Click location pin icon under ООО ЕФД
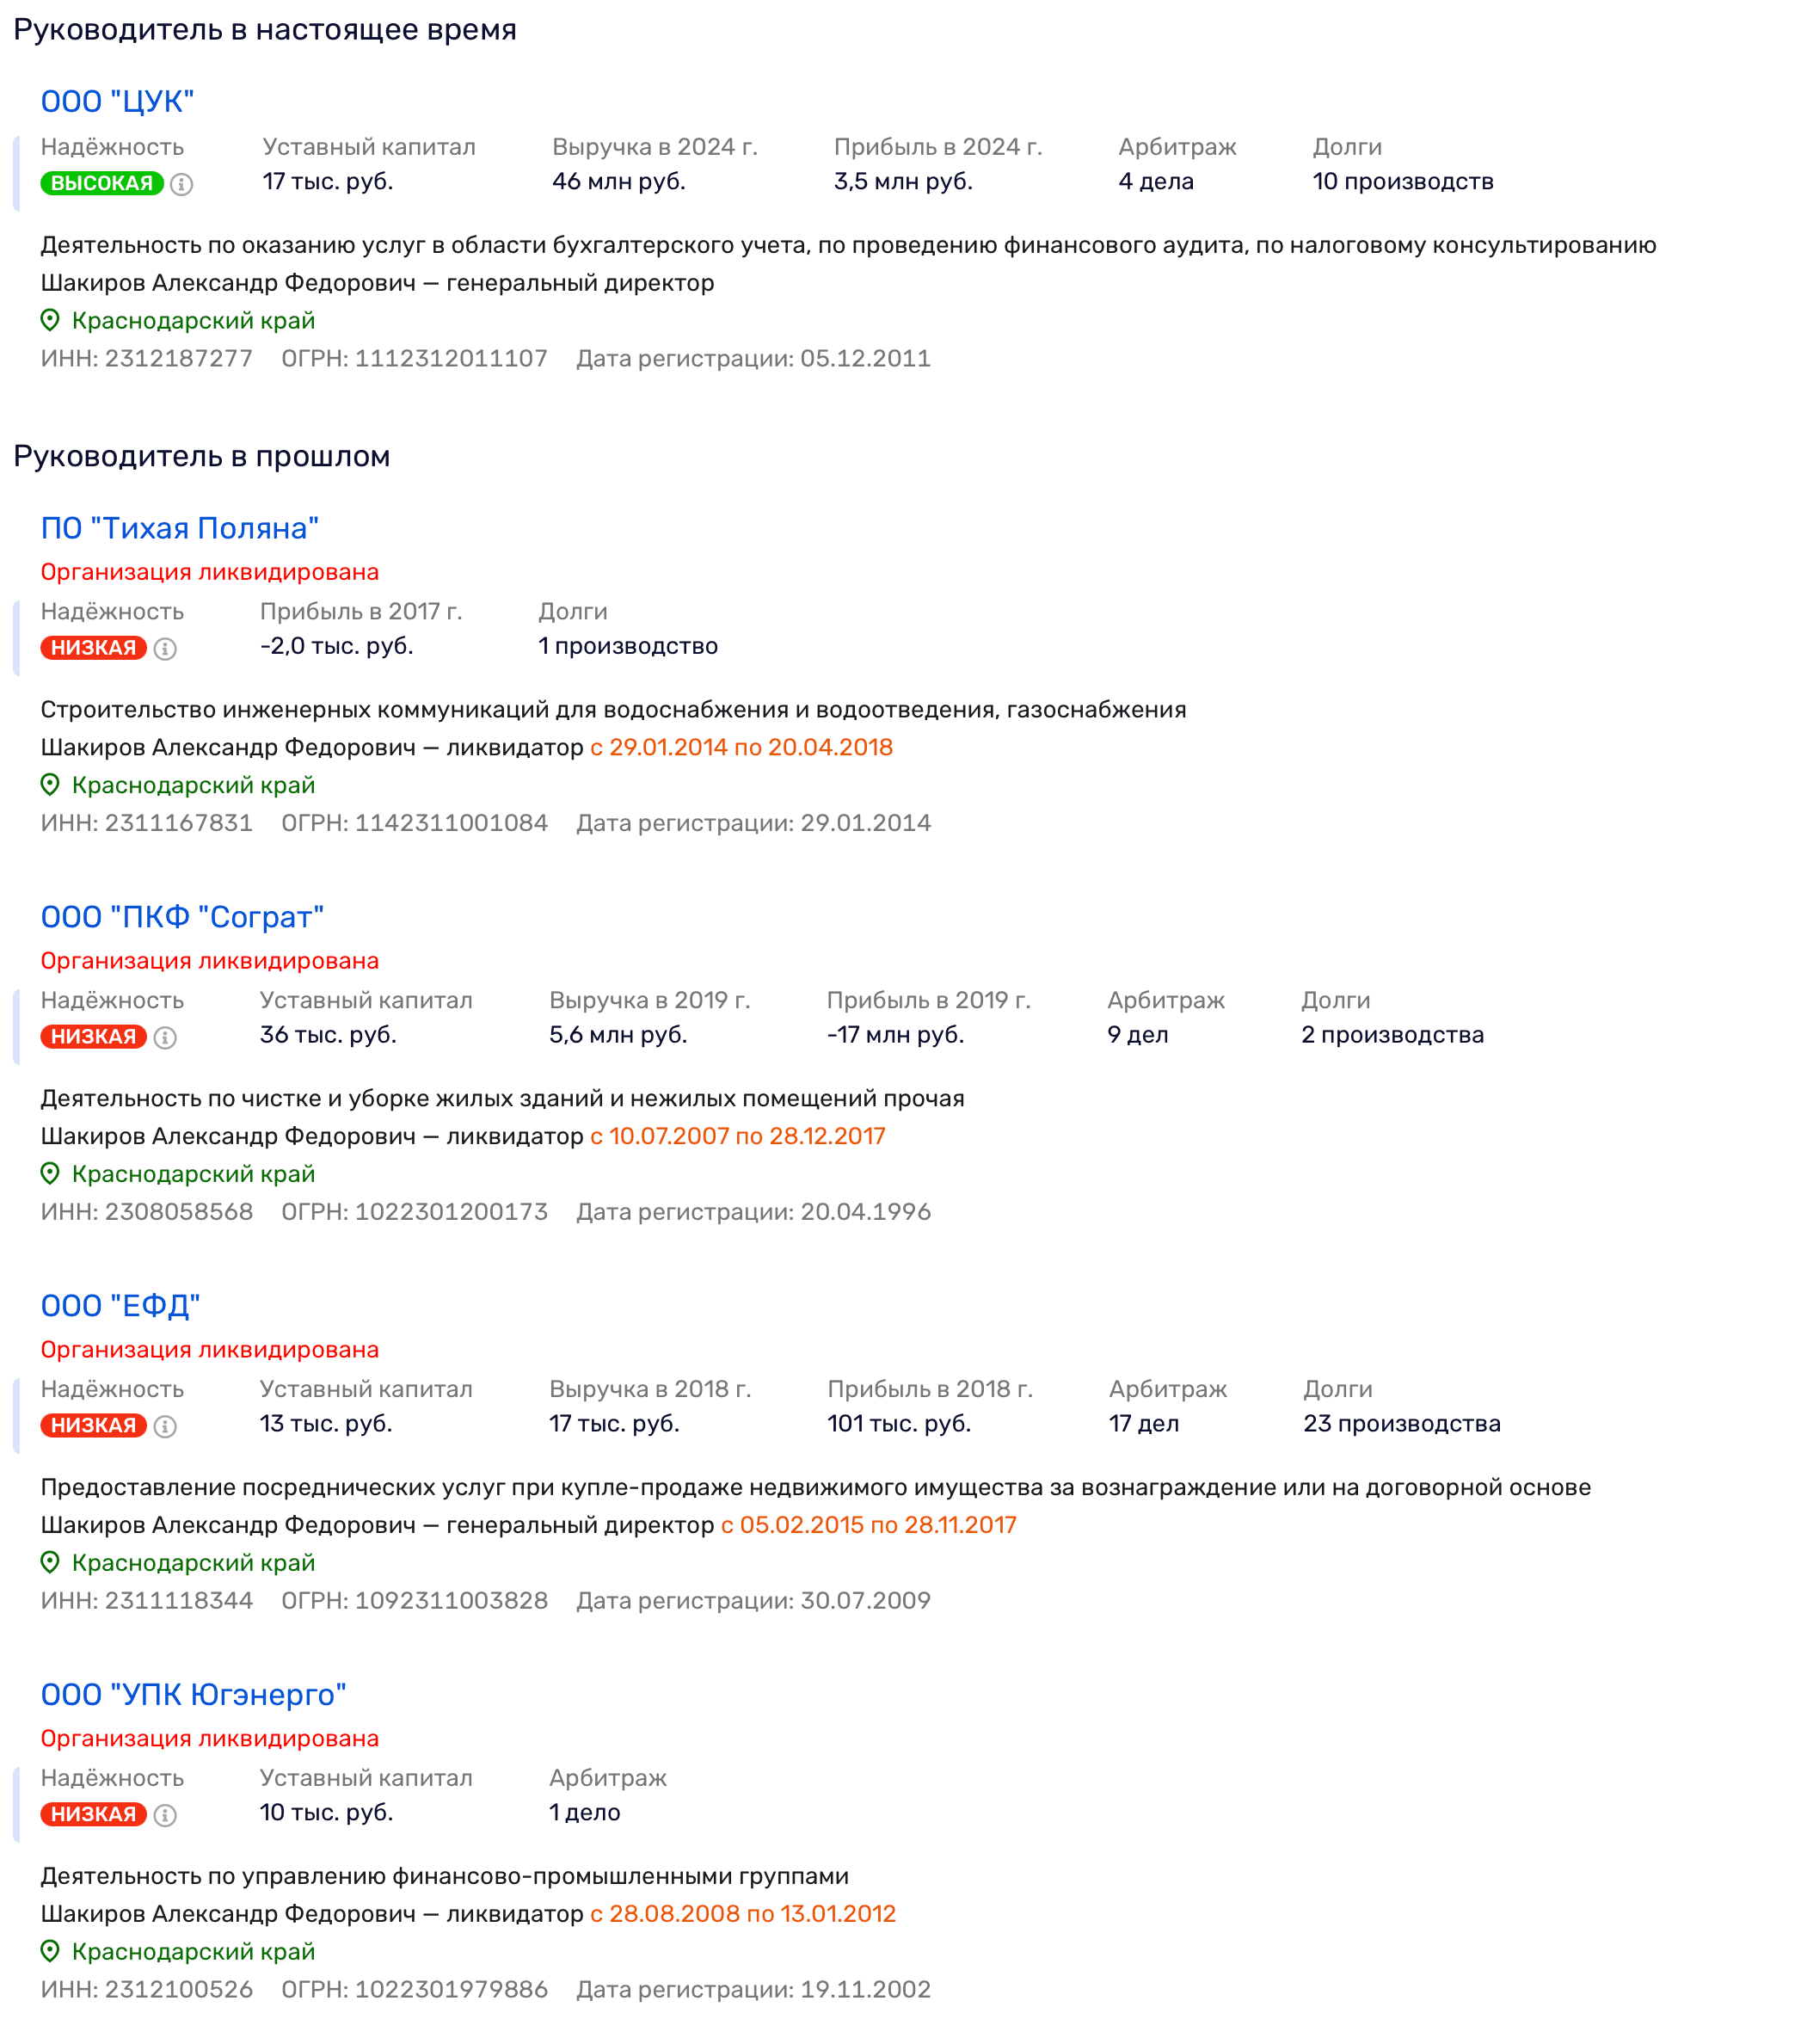Screen dimensions: 1801x2044 50,1564
